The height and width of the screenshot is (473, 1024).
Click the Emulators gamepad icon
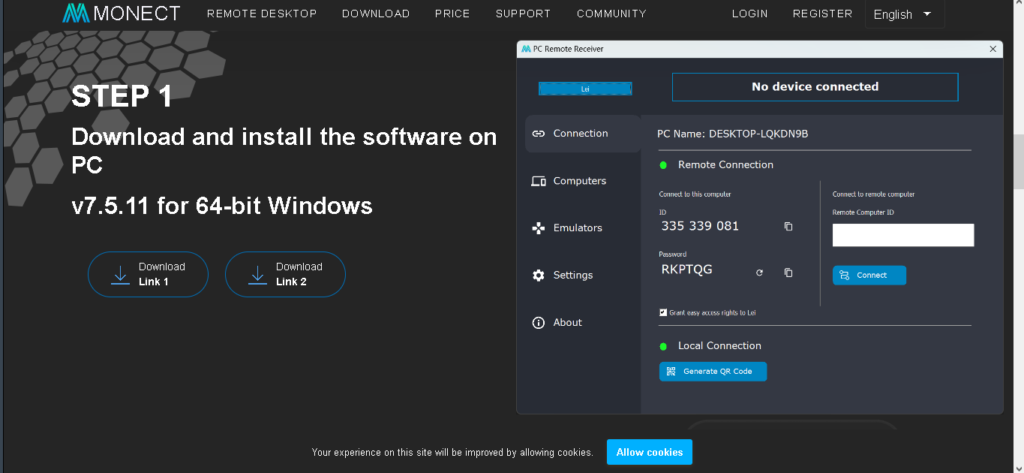pyautogui.click(x=538, y=228)
